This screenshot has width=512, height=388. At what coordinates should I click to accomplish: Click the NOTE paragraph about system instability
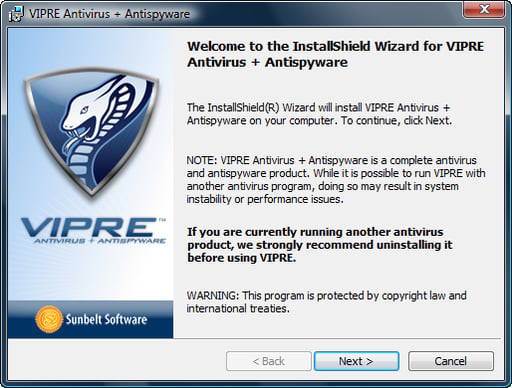point(336,180)
